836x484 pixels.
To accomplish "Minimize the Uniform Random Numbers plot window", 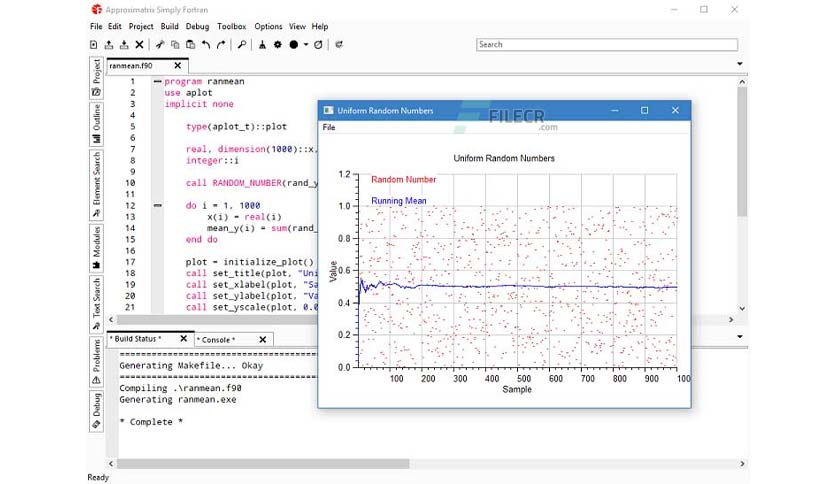I will (x=615, y=110).
